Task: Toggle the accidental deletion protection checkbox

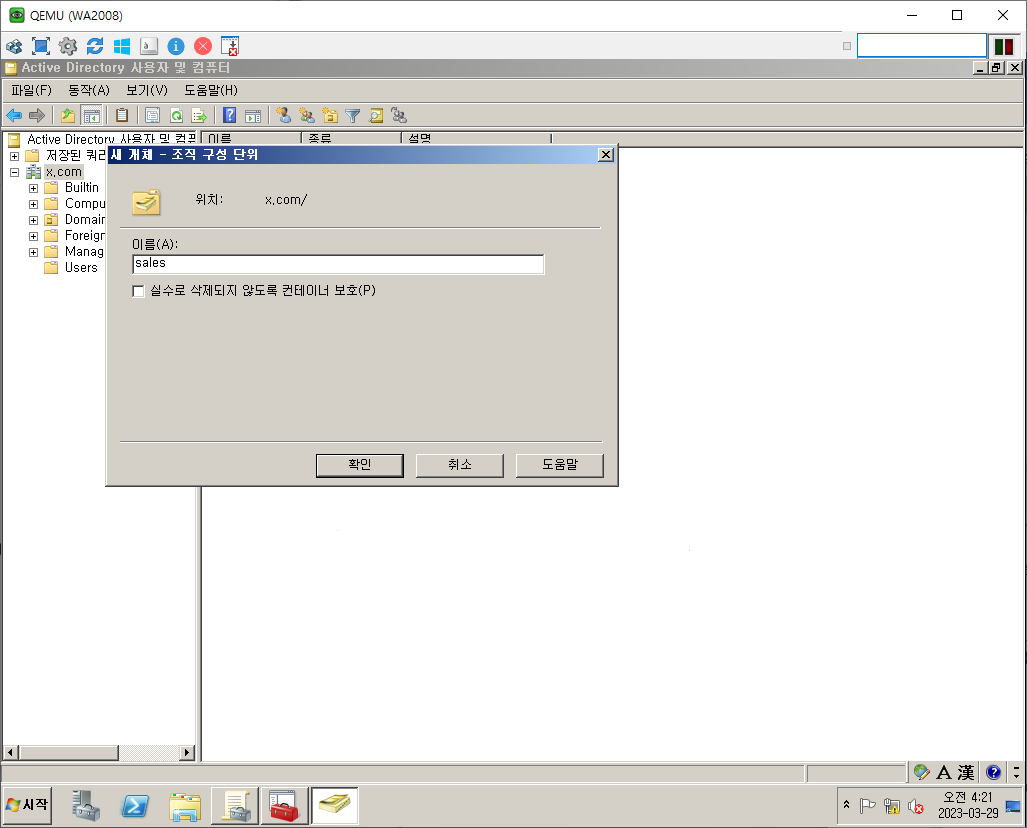Action: coord(138,291)
